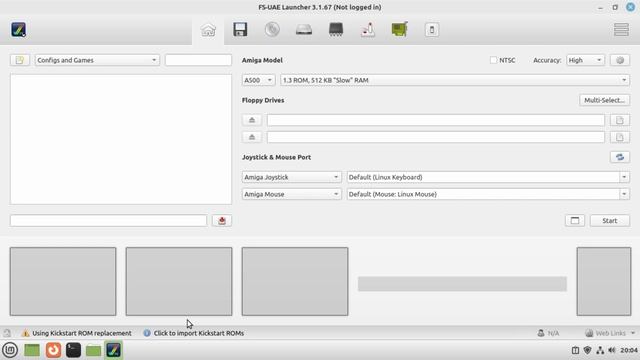Open the Hard Drives tab

pyautogui.click(x=304, y=29)
